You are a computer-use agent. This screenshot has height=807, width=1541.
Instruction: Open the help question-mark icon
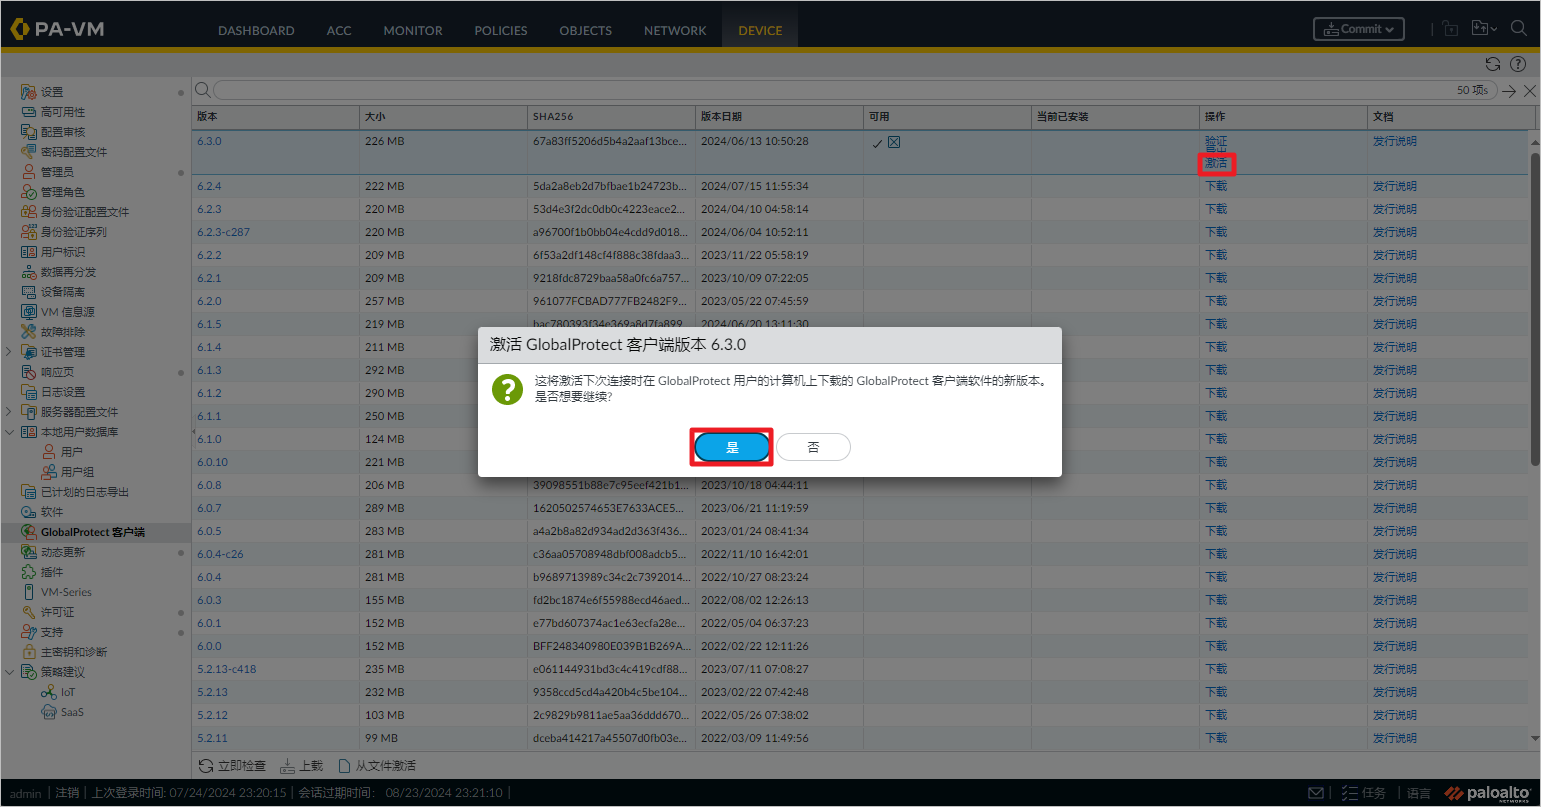click(x=1518, y=64)
